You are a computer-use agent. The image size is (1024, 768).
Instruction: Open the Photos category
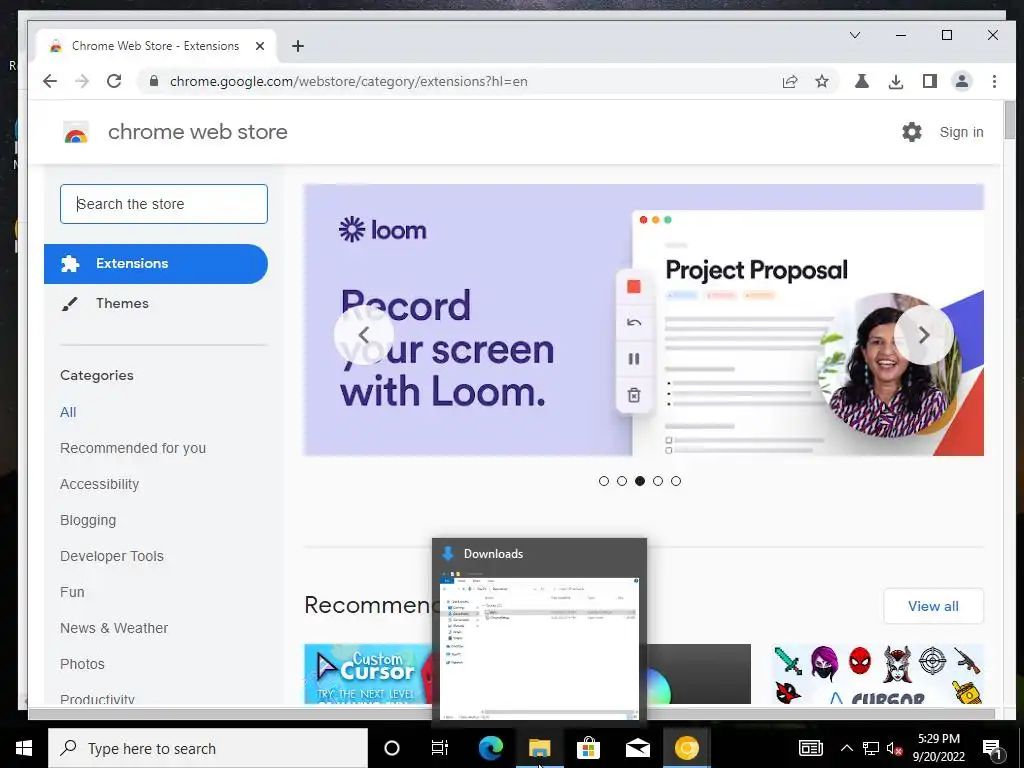pos(82,664)
